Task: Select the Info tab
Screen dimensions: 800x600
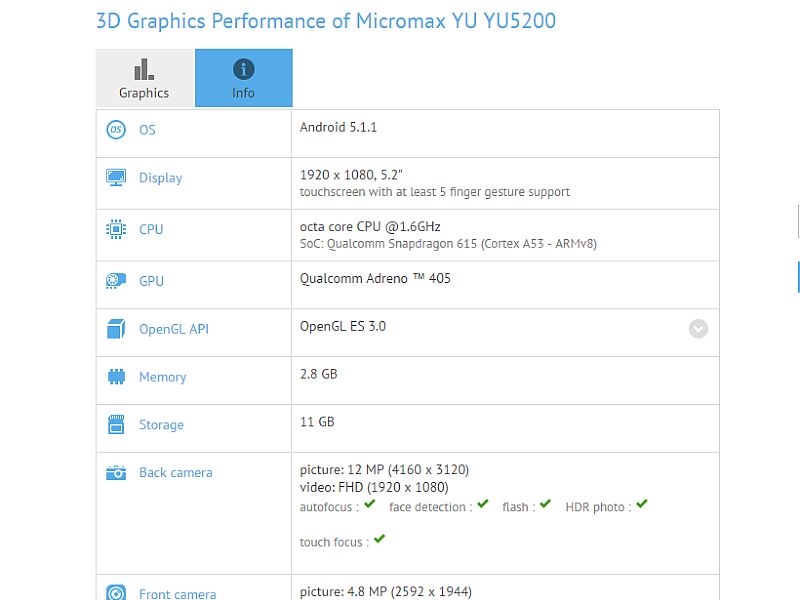Action: coord(243,78)
